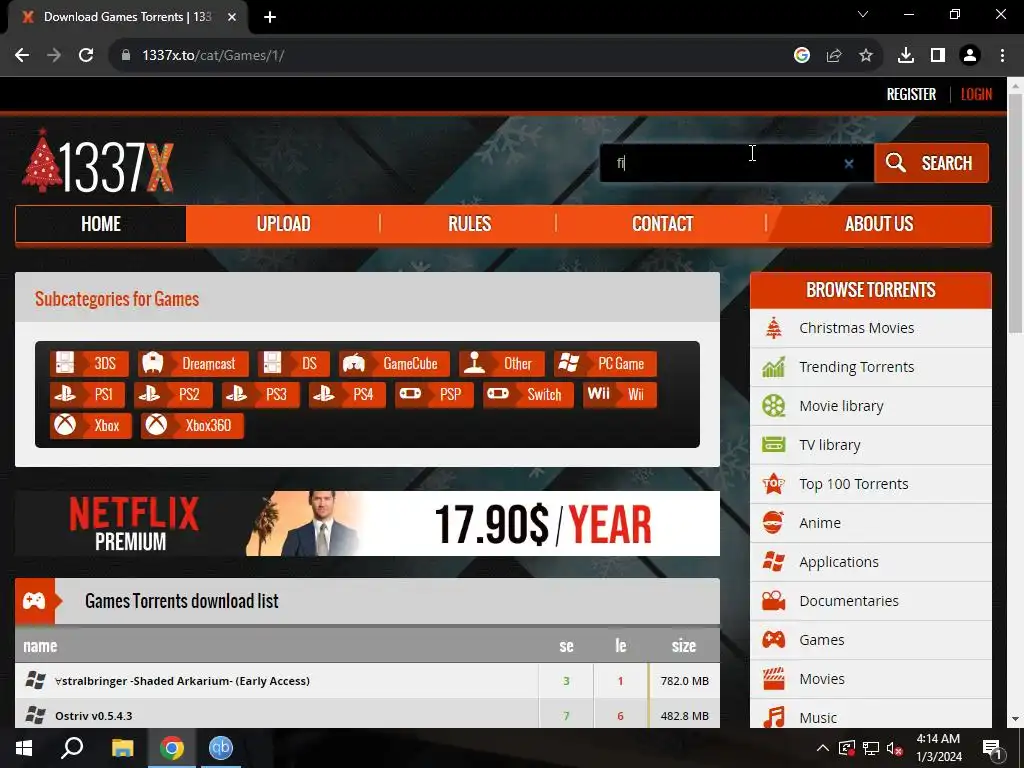The height and width of the screenshot is (768, 1024).
Task: Browse Movies category in sidebar
Action: coord(871,679)
